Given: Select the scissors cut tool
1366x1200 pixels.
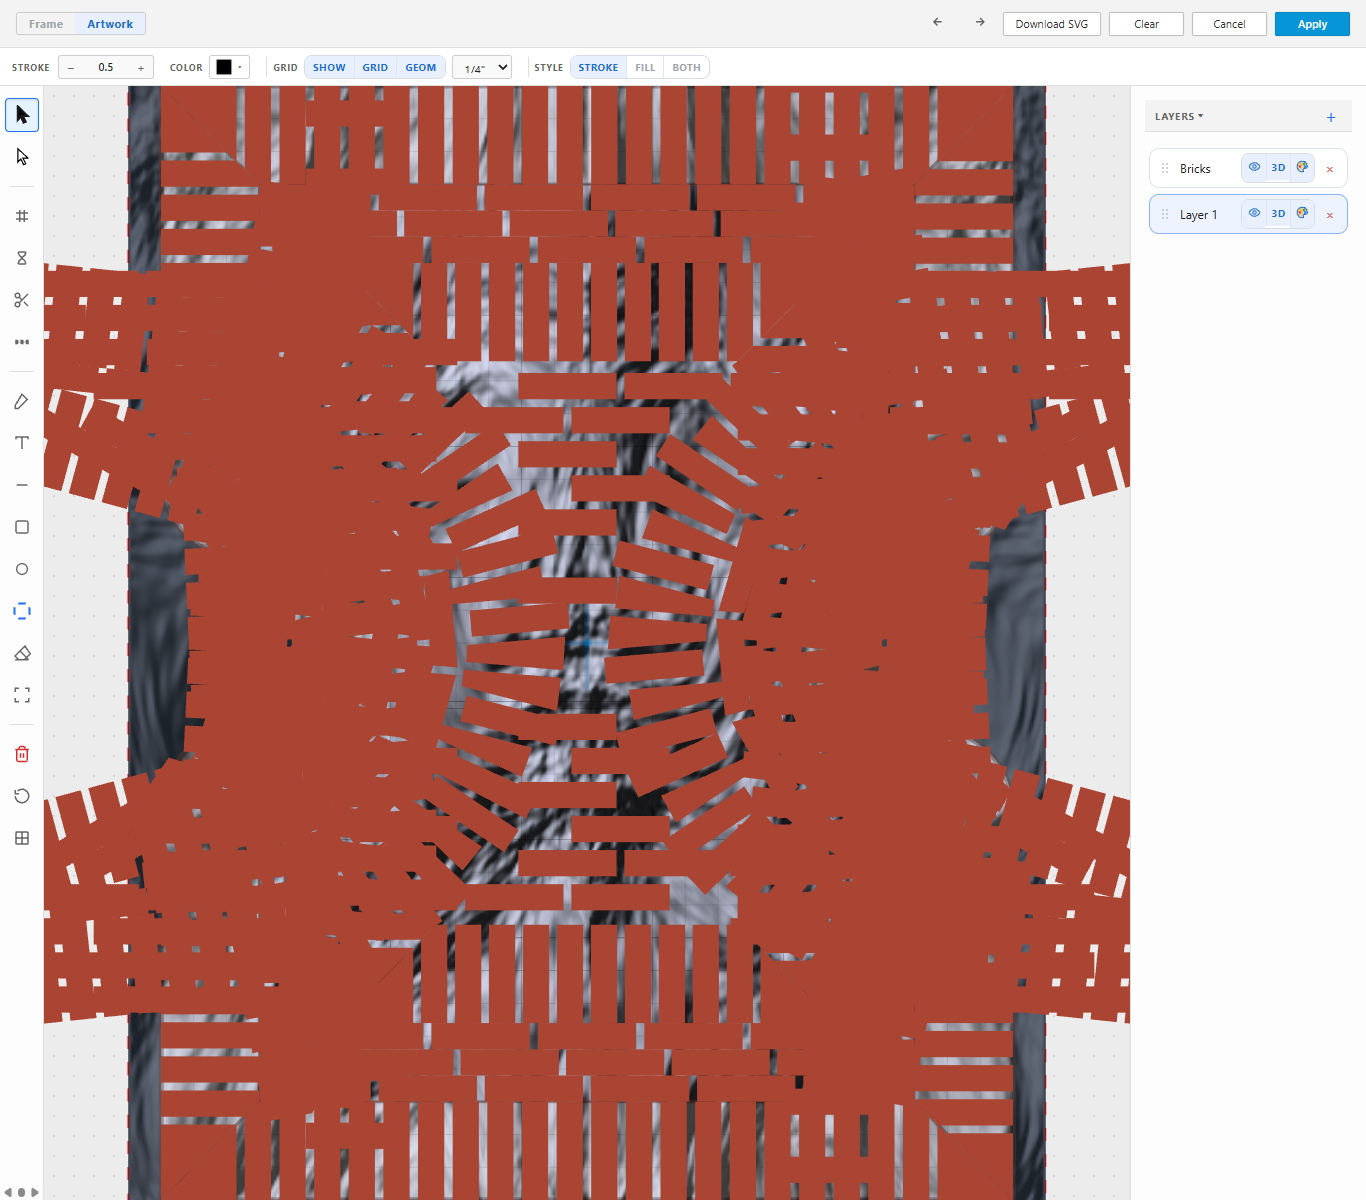Looking at the screenshot, I should click(x=22, y=300).
